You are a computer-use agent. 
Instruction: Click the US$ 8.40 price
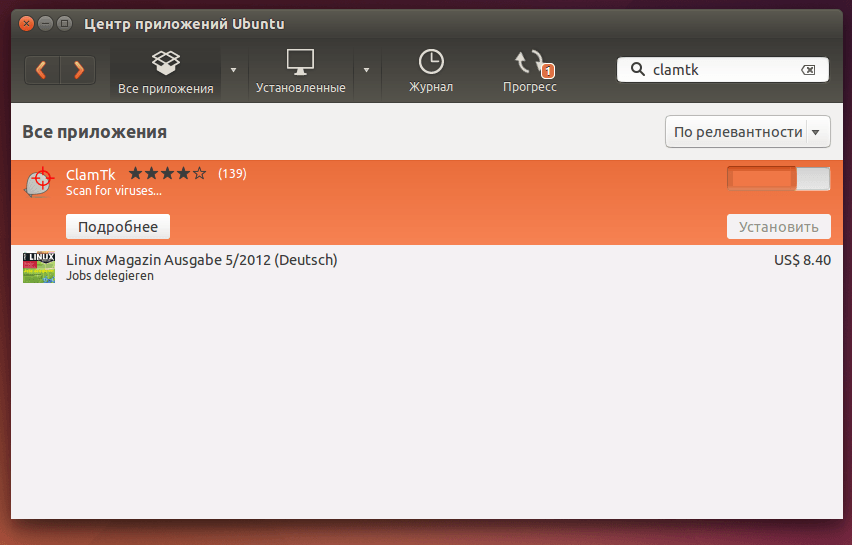802,260
